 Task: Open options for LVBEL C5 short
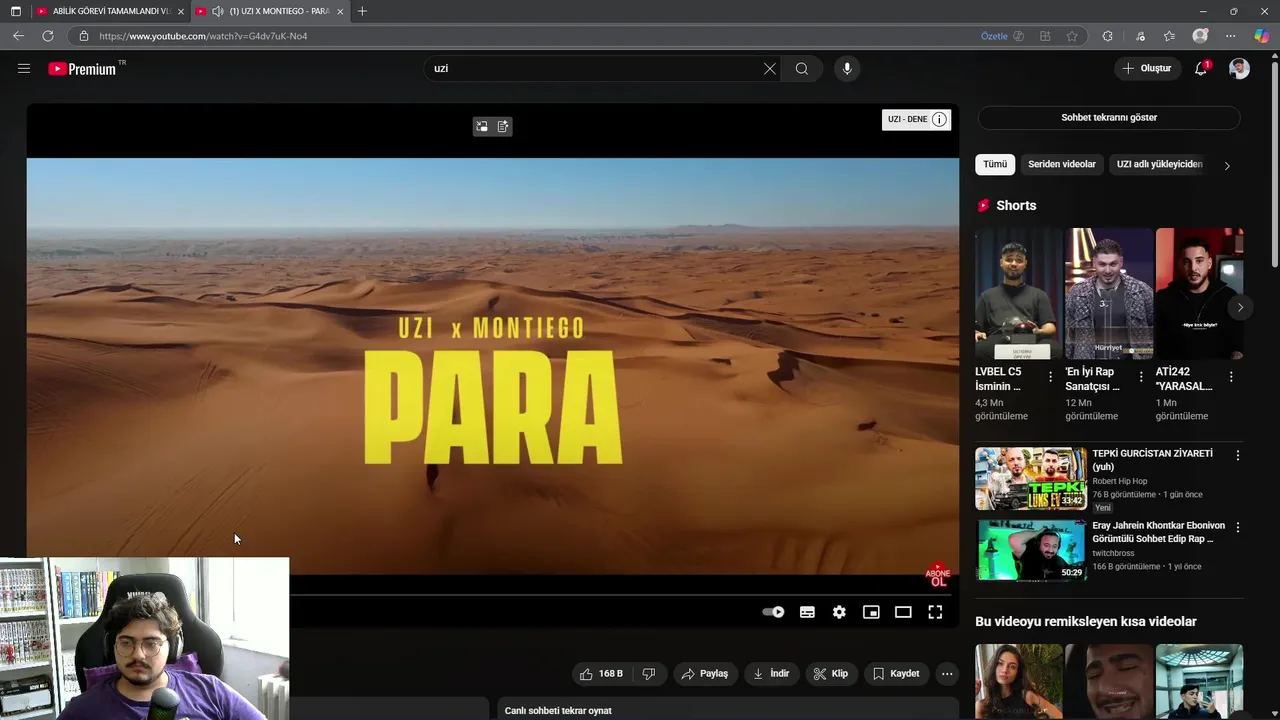pos(1050,377)
